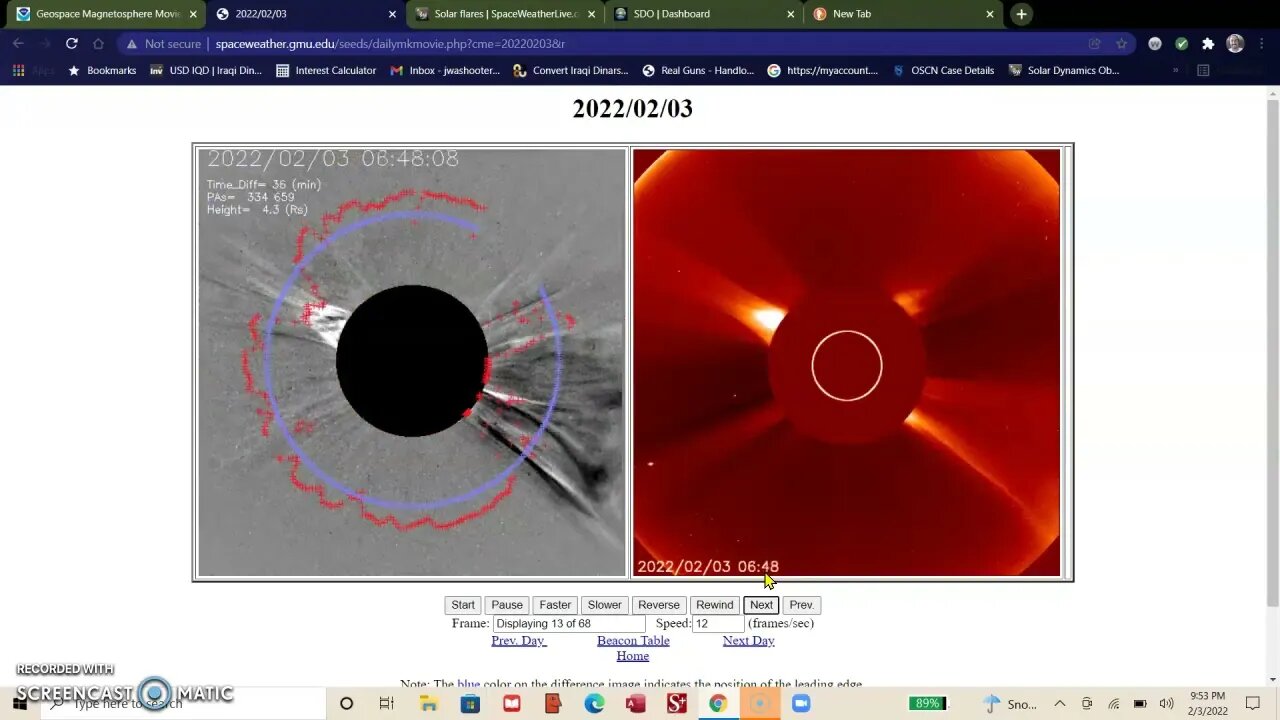
Task: Click the Slower button
Action: (604, 605)
